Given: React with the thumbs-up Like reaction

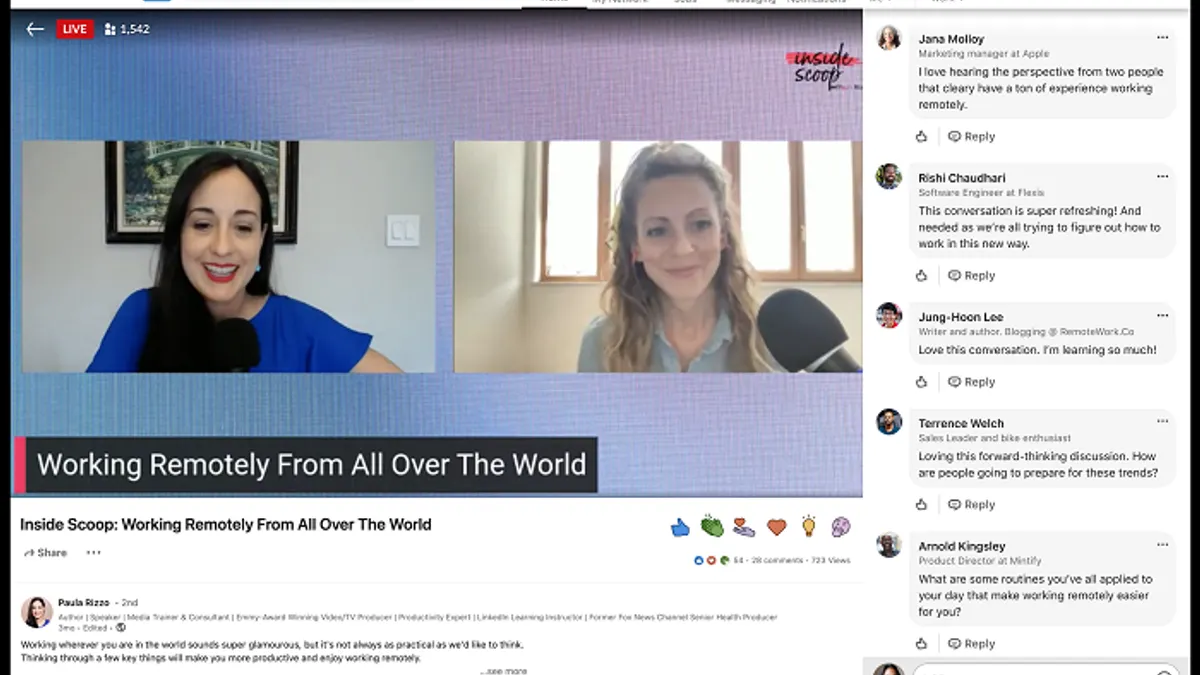Looking at the screenshot, I should pyautogui.click(x=680, y=526).
